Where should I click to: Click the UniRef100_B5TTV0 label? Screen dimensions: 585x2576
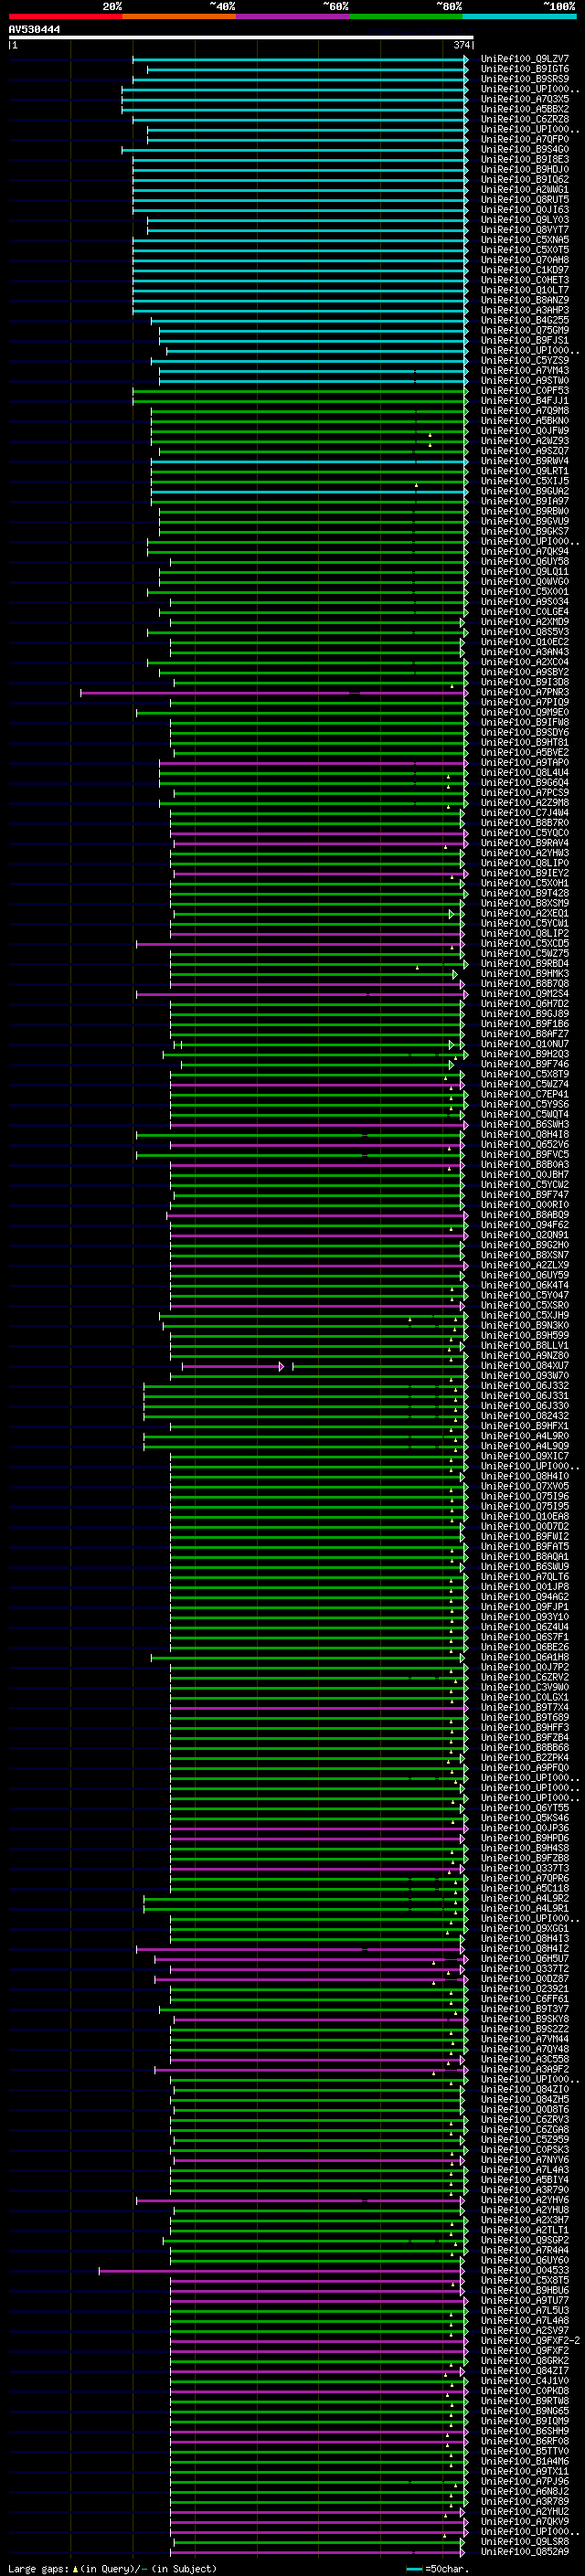click(525, 2451)
